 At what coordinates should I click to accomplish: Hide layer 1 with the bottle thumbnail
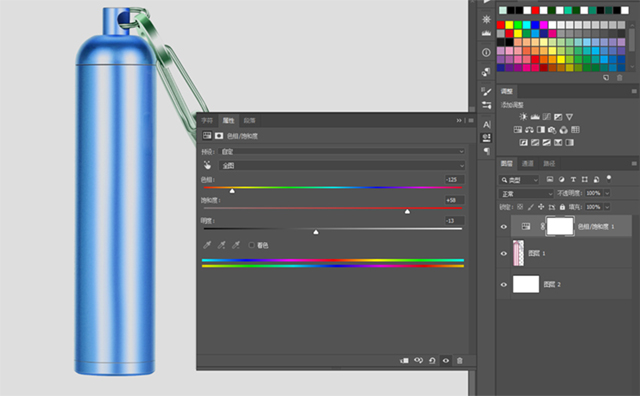504,254
